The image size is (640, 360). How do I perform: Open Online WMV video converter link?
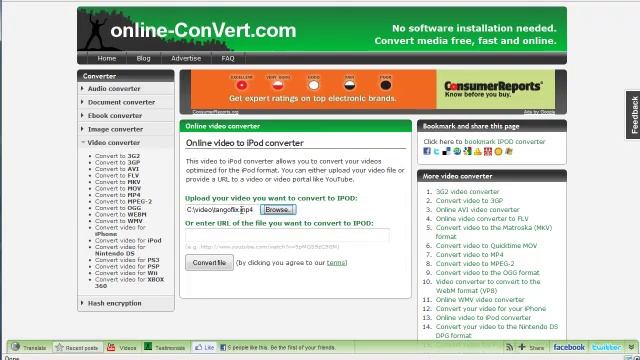tap(480, 300)
